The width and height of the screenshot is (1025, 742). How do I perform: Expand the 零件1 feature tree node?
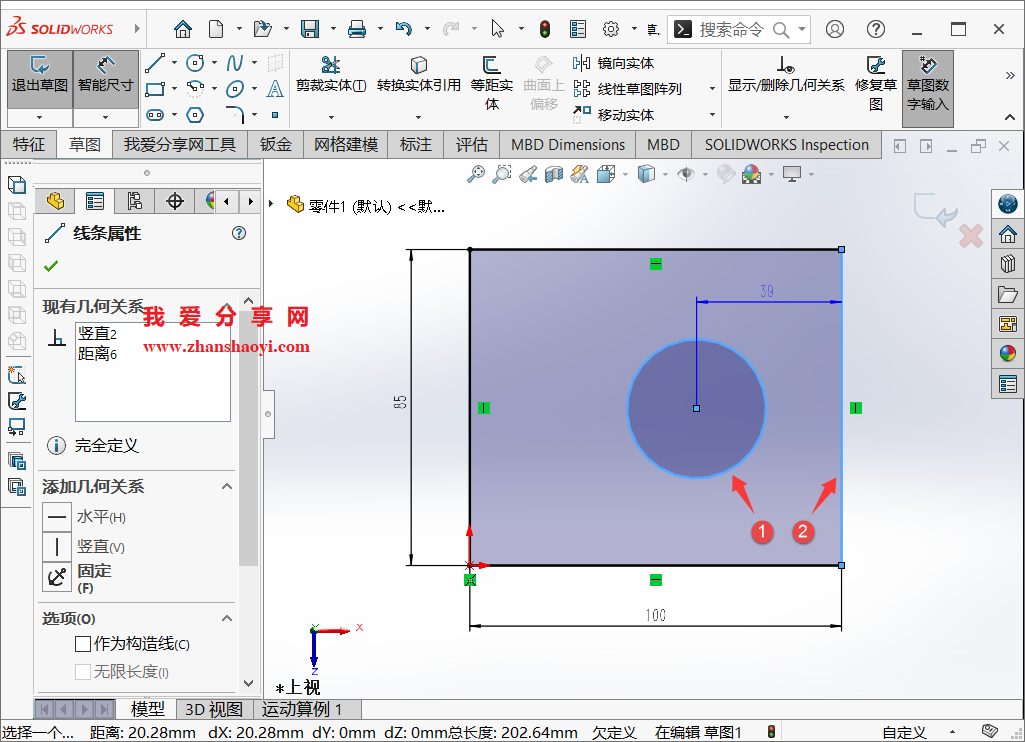tap(271, 204)
